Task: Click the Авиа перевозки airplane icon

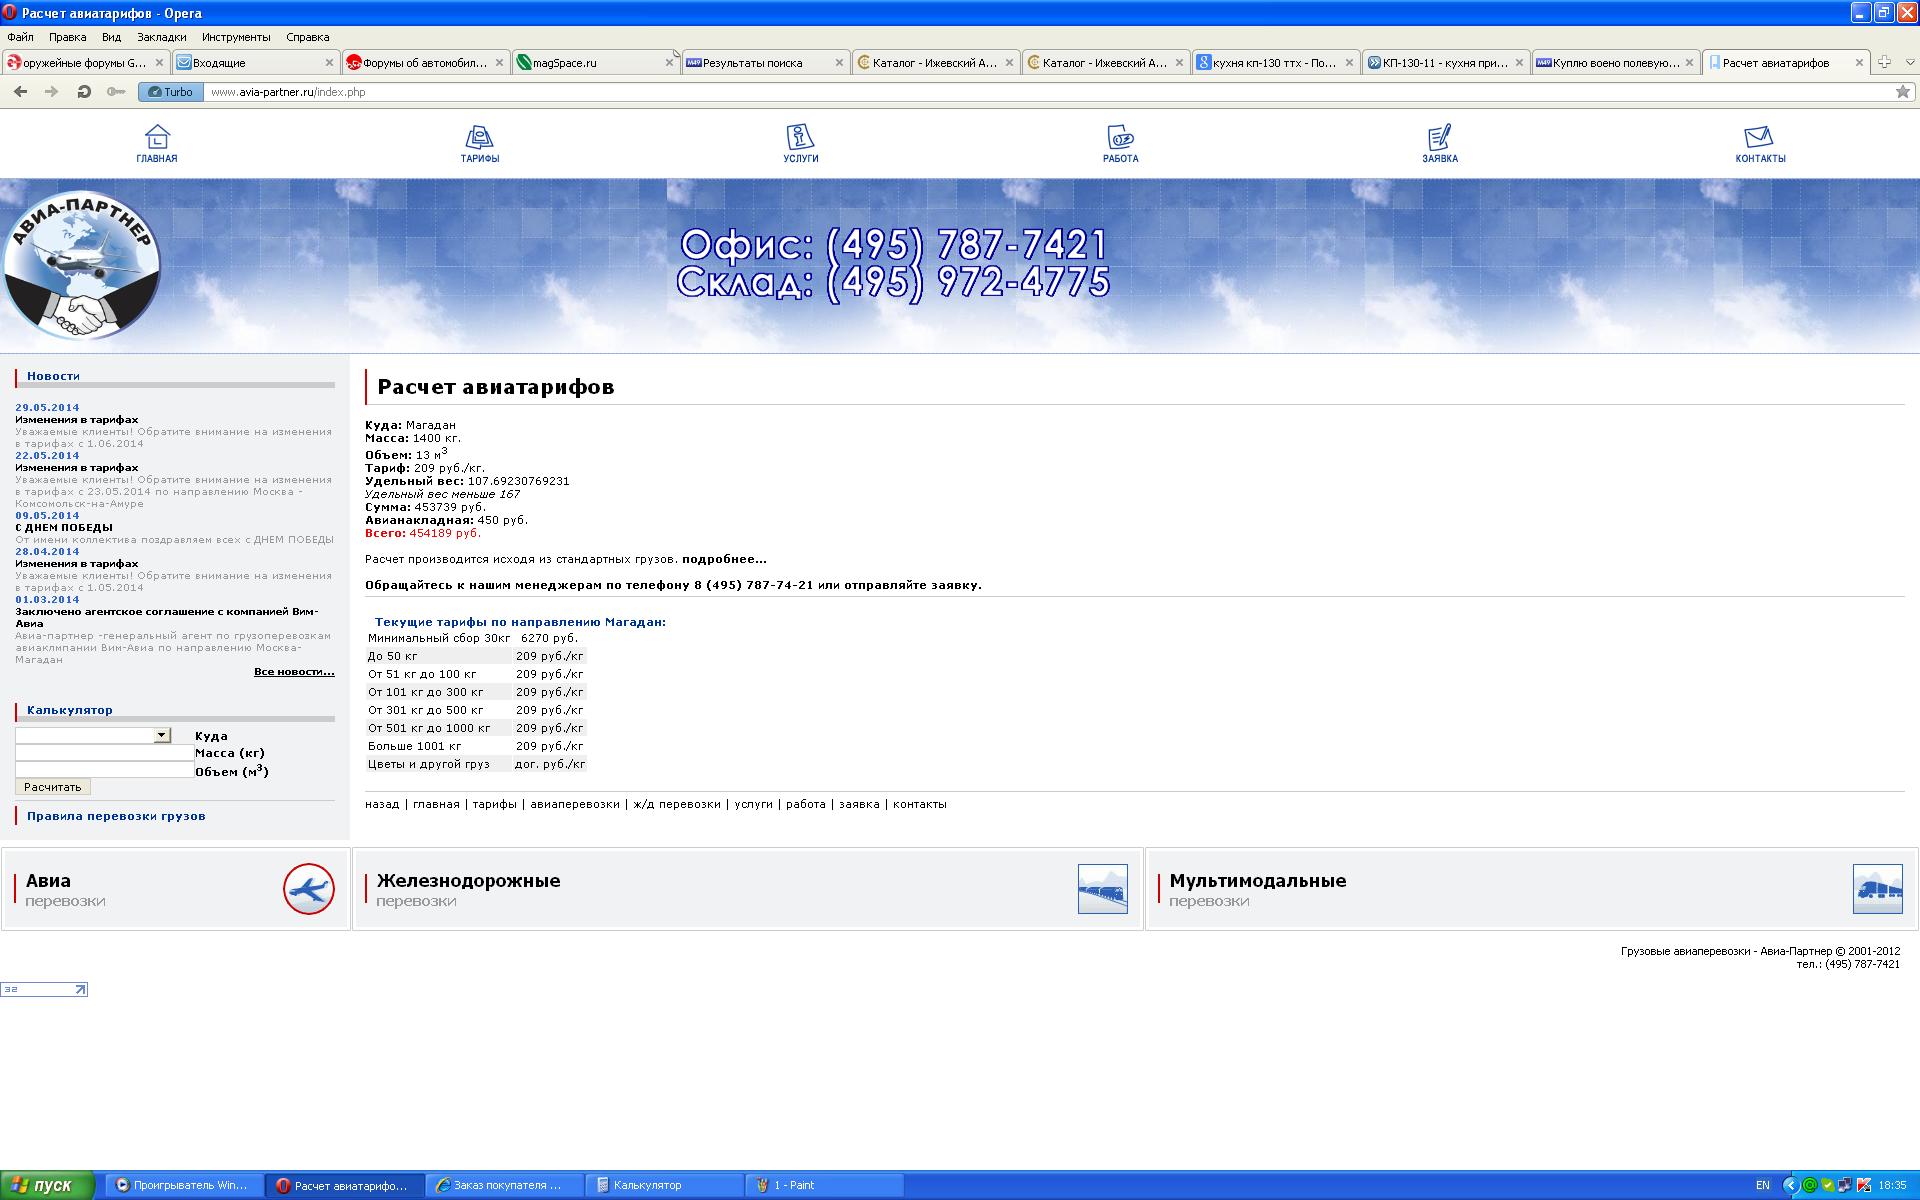Action: (308, 889)
